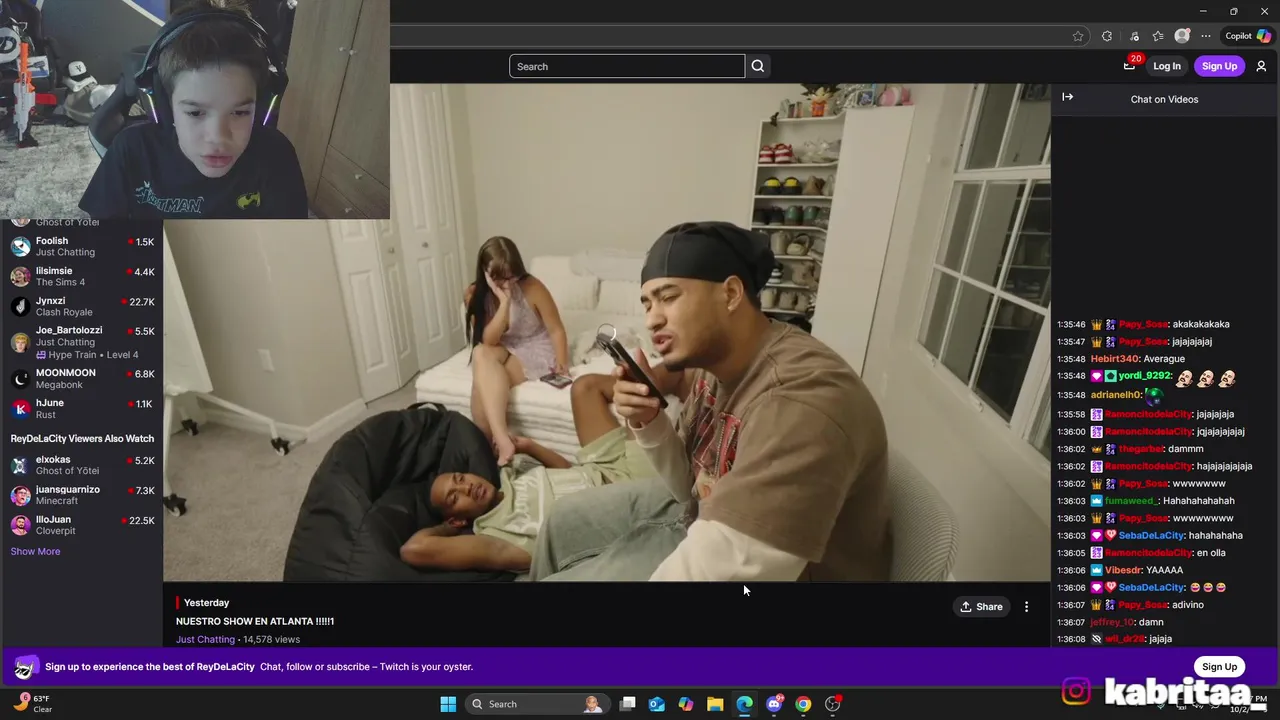This screenshot has width=1280, height=720.
Task: Open Discord from the taskbar
Action: coord(774,704)
